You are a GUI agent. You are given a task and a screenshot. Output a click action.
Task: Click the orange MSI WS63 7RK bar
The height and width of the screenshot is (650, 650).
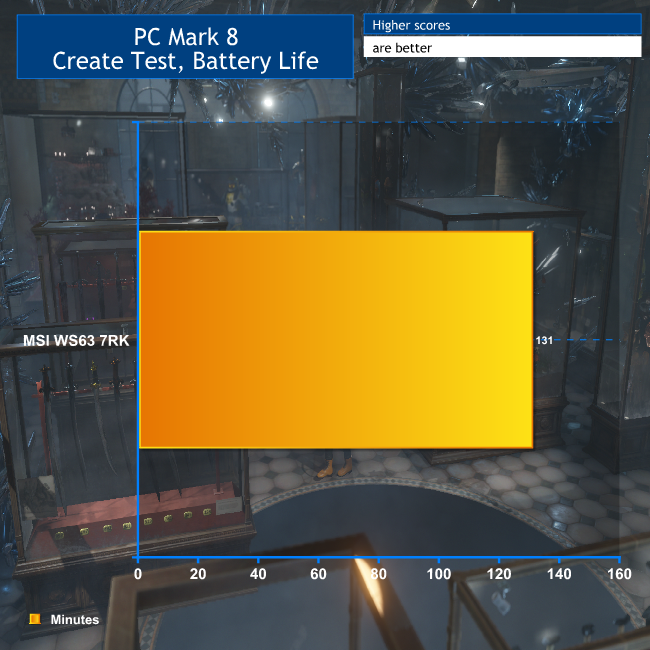pyautogui.click(x=336, y=340)
